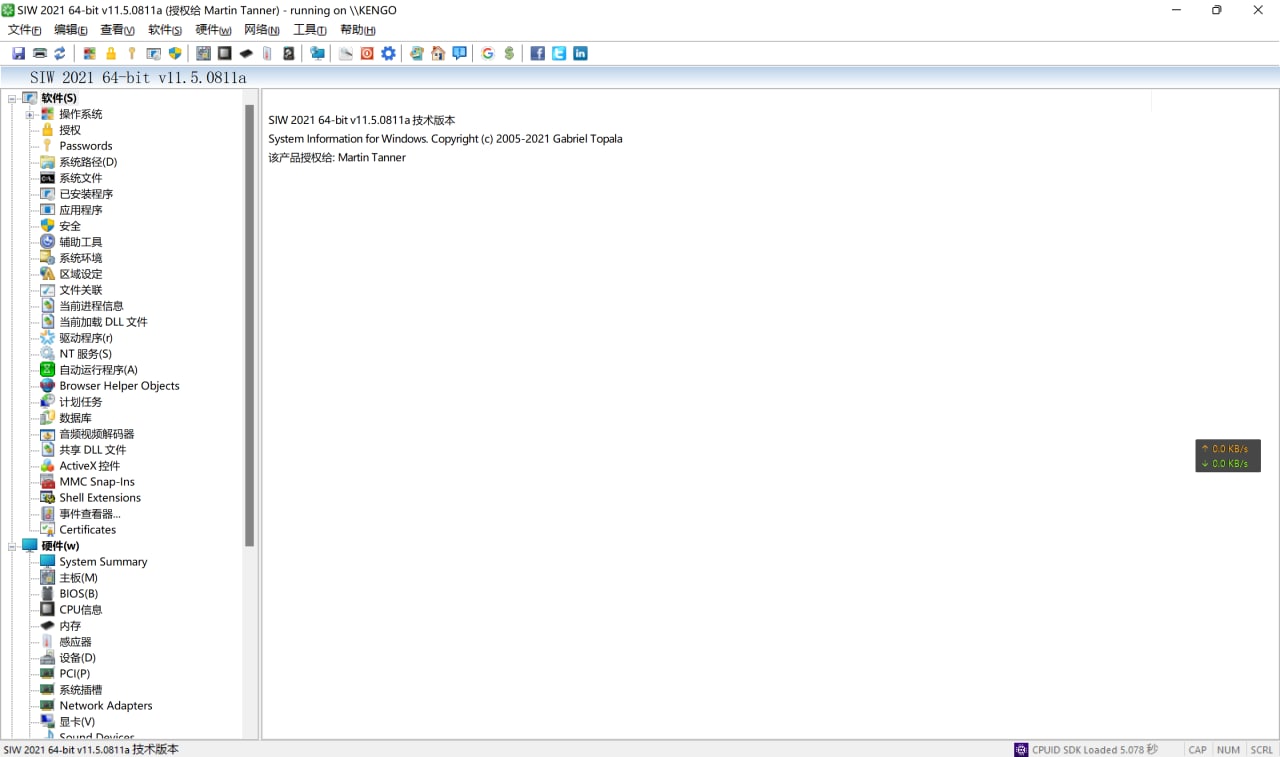This screenshot has width=1280, height=757.
Task: Click the Refresh arrows toolbar icon
Action: click(x=60, y=54)
